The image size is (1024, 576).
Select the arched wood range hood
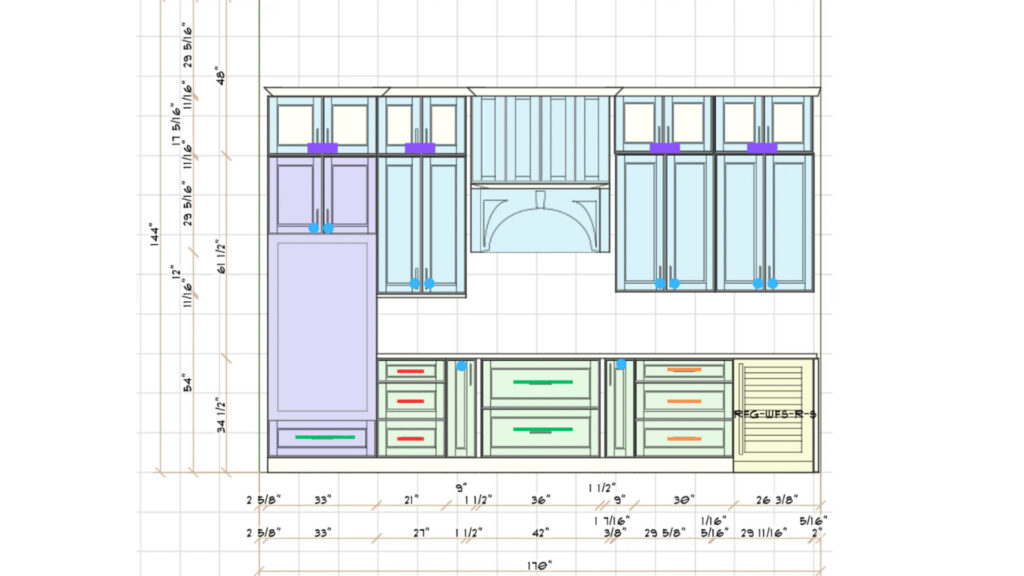tap(540, 219)
